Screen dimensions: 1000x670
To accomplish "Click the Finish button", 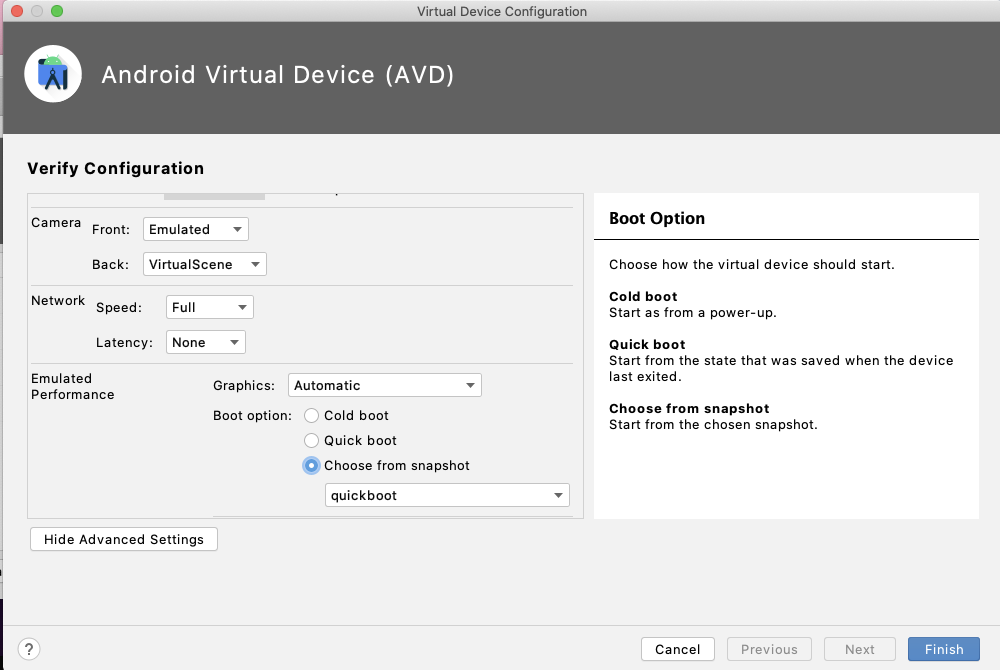I will 943,649.
